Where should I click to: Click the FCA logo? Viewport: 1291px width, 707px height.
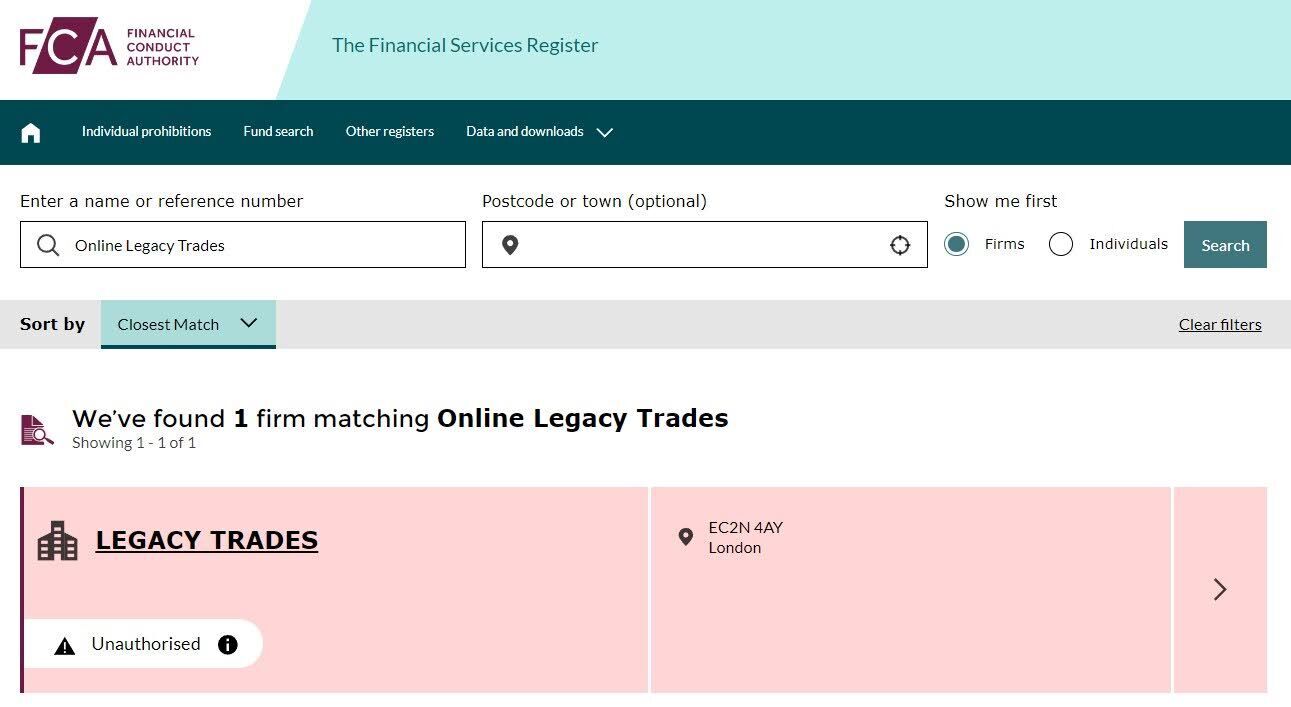pyautogui.click(x=109, y=46)
